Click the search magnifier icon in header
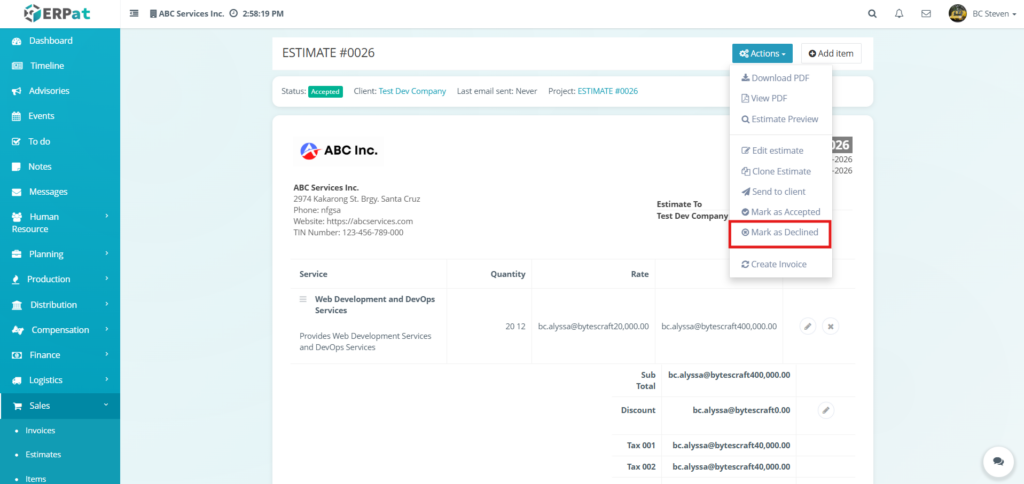 pos(872,14)
